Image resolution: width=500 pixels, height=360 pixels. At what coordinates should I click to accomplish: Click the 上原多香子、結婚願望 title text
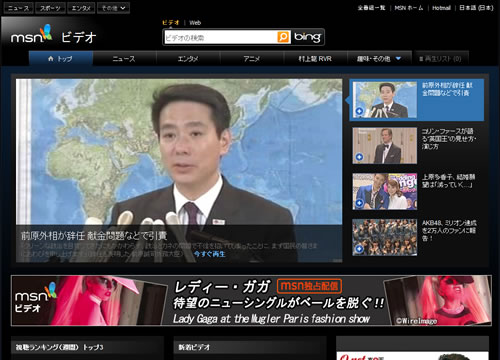(x=448, y=181)
